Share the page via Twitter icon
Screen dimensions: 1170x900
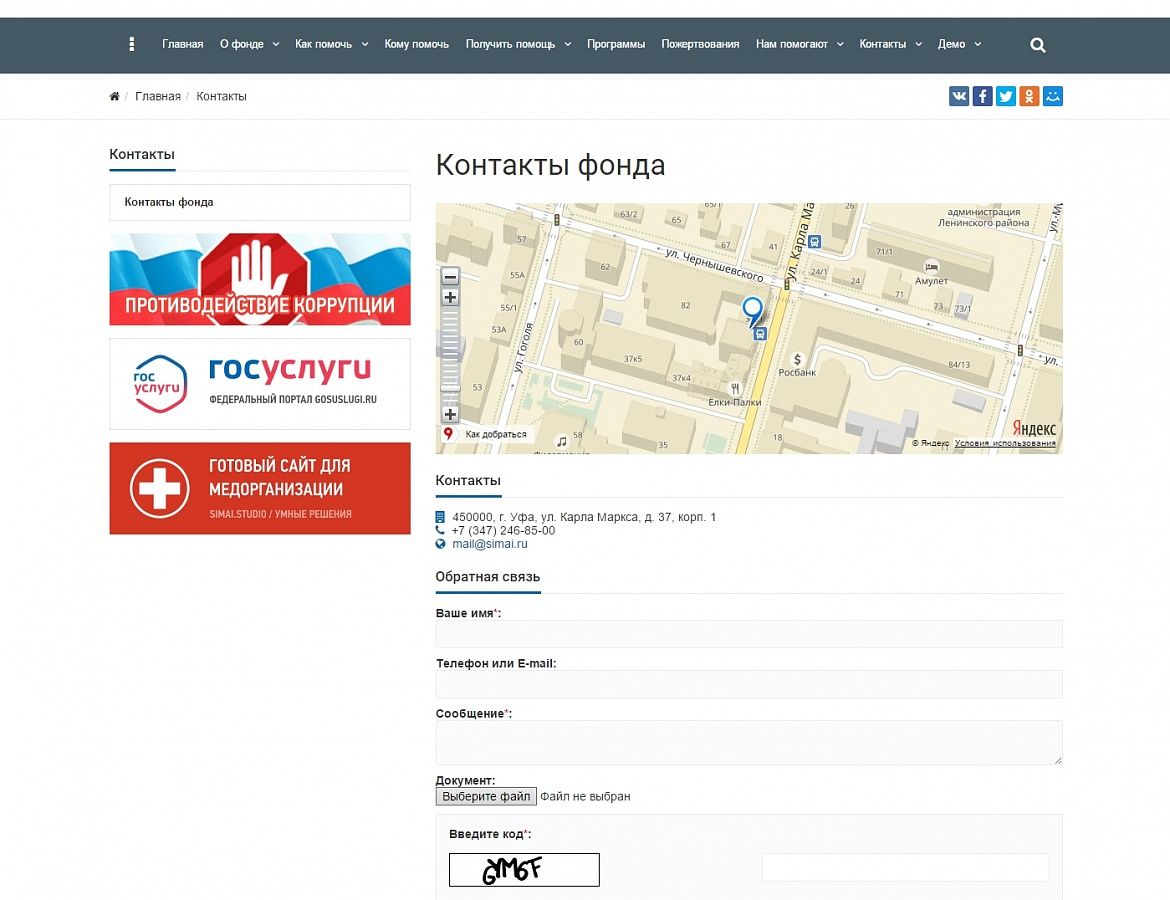tap(1006, 96)
